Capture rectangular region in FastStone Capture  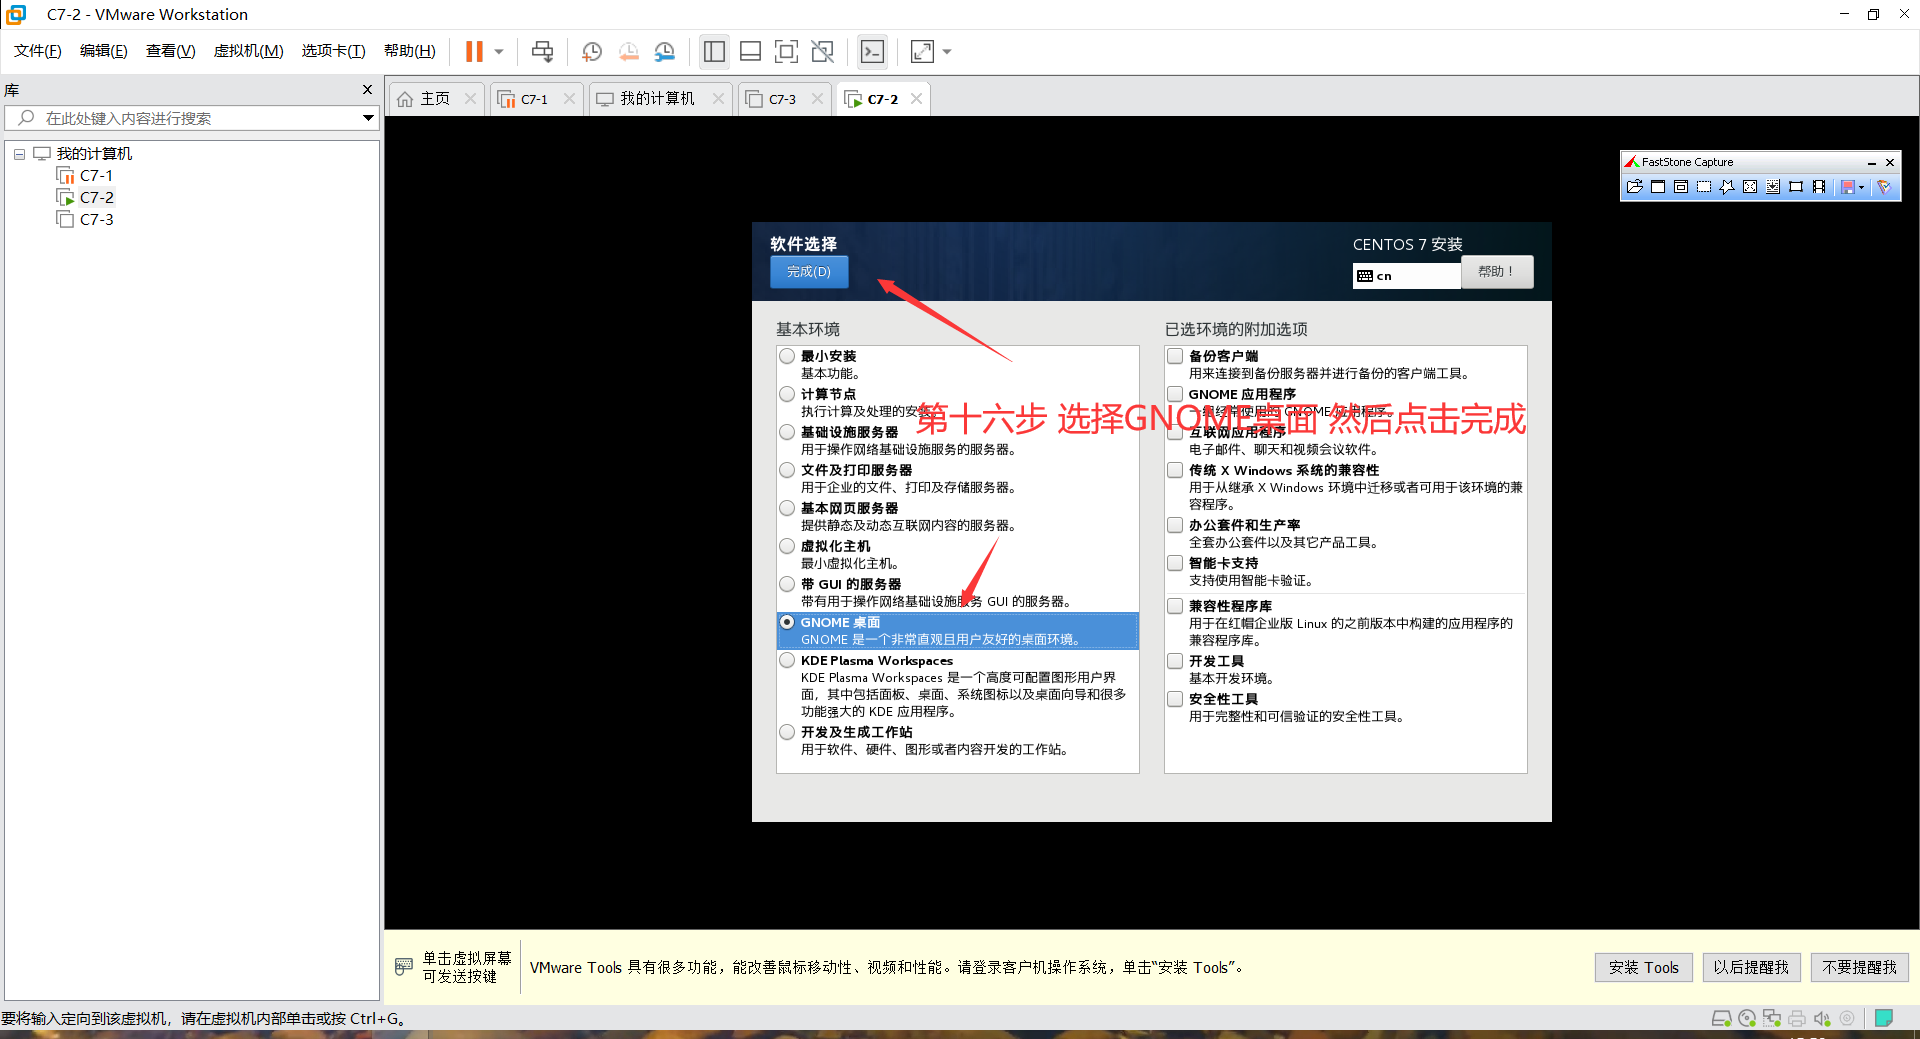1704,187
